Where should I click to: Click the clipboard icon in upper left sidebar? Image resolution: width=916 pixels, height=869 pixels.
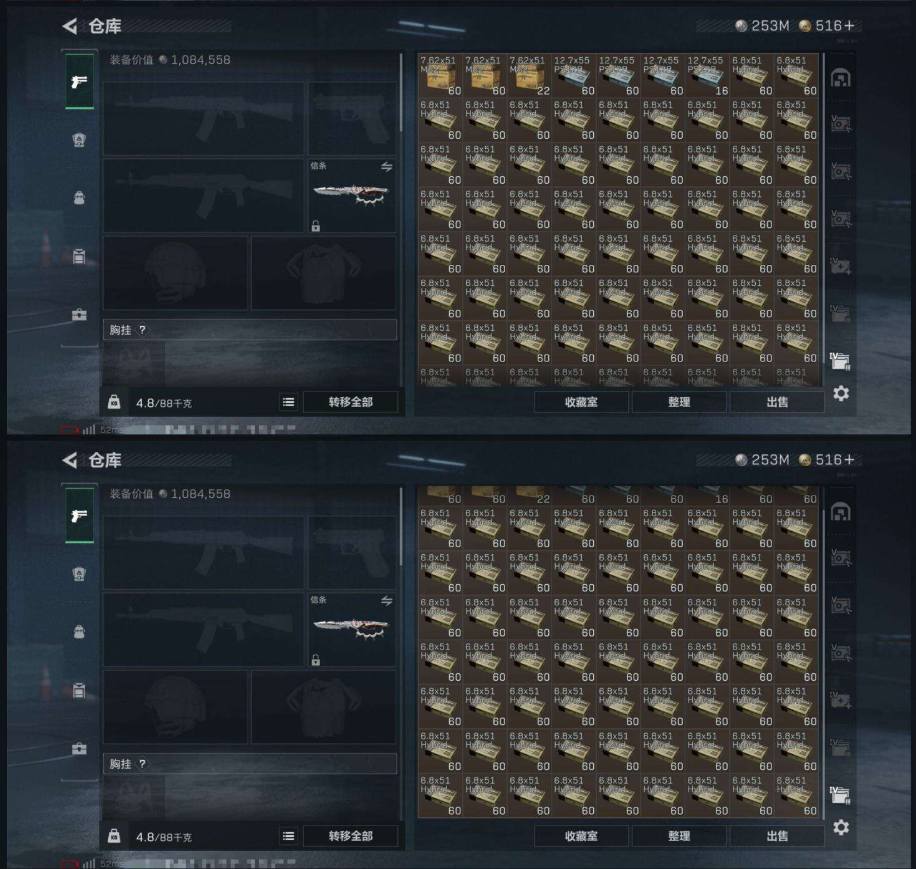[79, 256]
